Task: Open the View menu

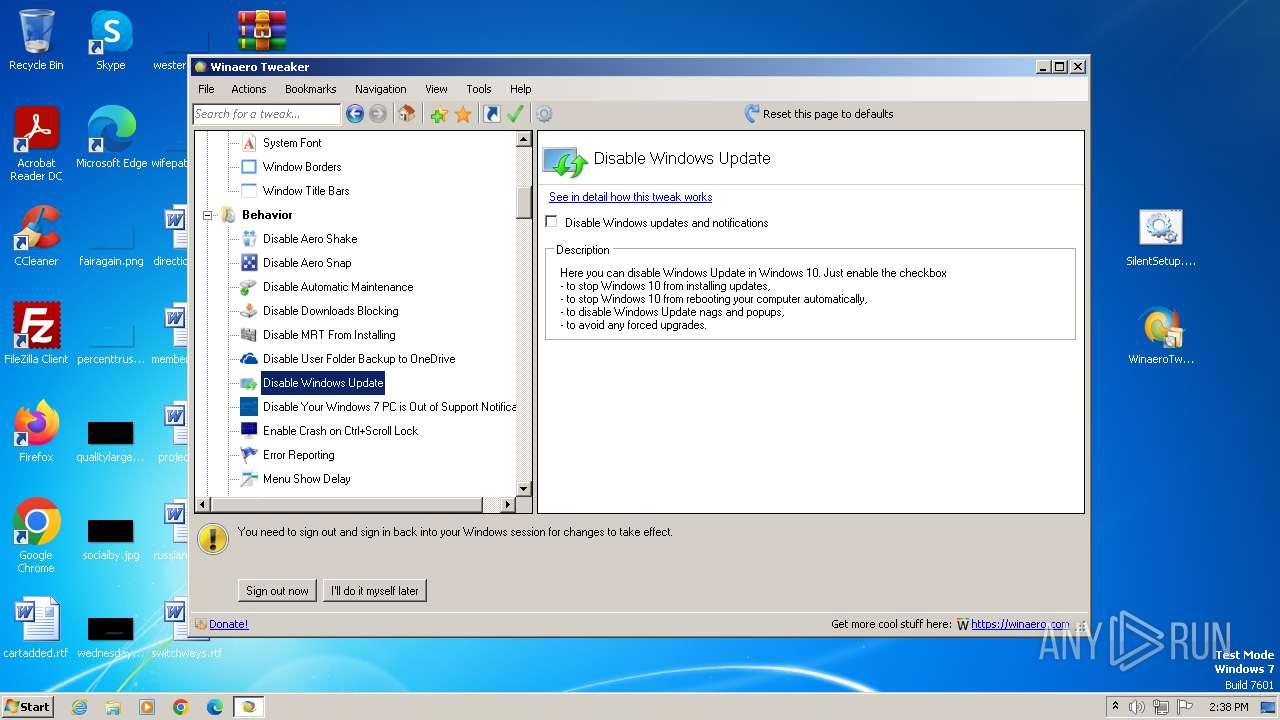Action: point(436,89)
